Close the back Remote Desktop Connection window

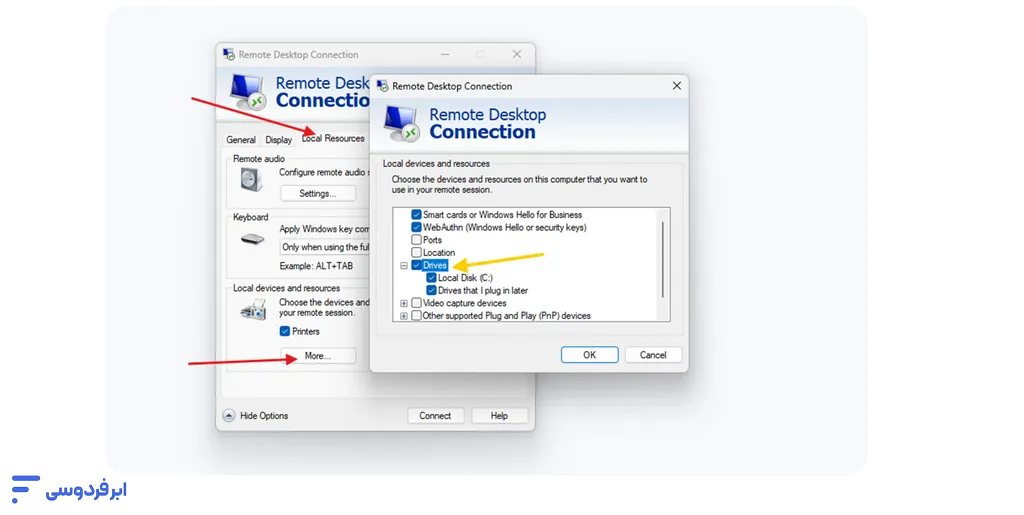click(517, 54)
